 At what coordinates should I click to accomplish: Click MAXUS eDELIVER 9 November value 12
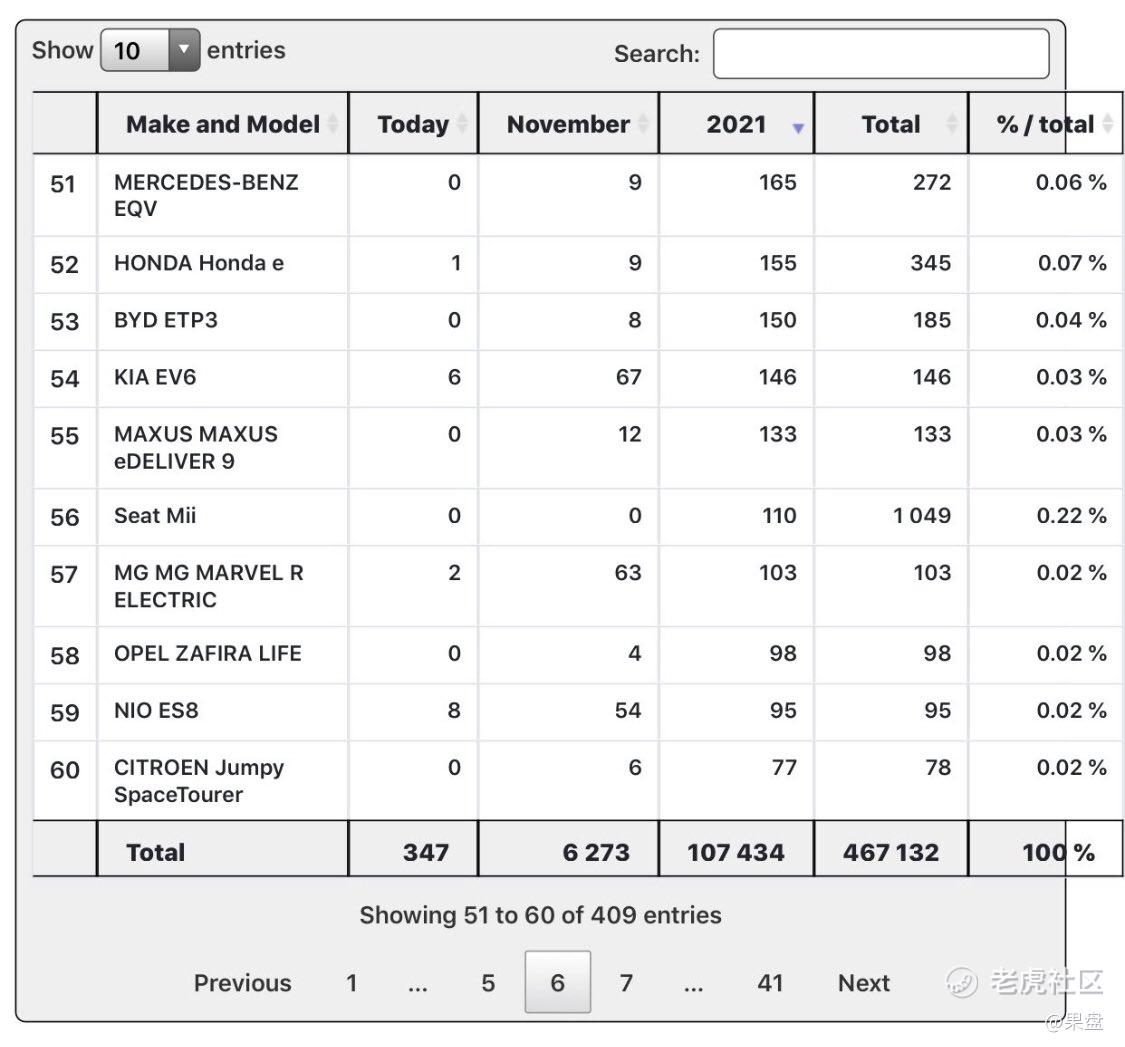[x=629, y=434]
